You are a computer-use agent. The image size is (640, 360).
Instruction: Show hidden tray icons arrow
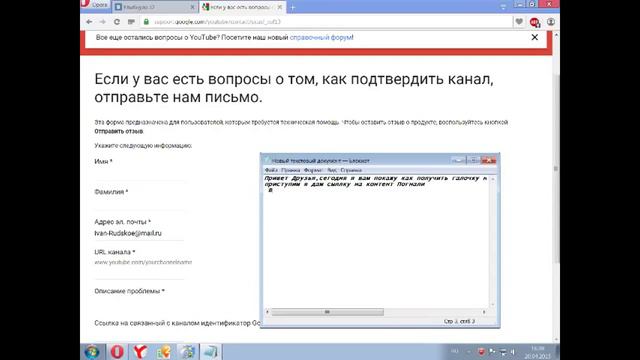click(x=469, y=352)
